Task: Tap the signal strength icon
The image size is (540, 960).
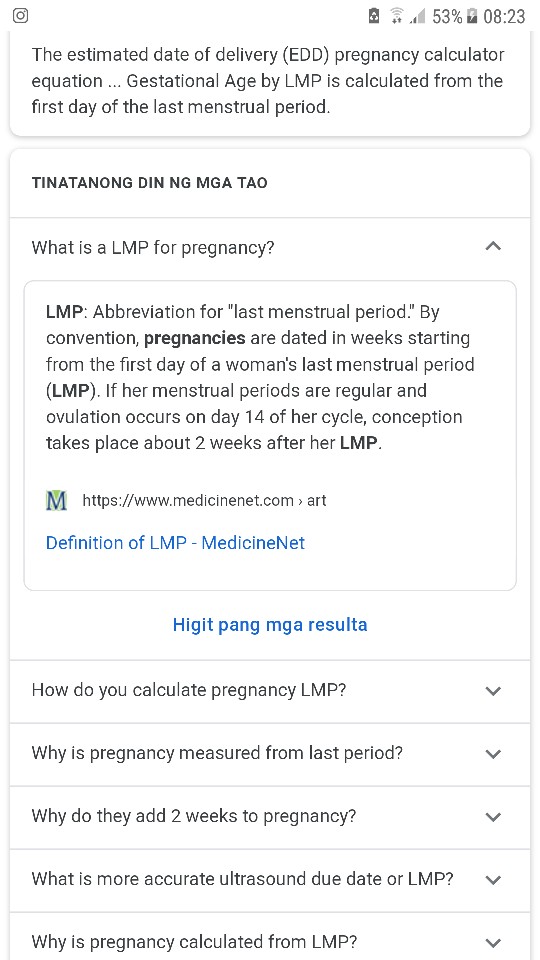Action: point(418,17)
